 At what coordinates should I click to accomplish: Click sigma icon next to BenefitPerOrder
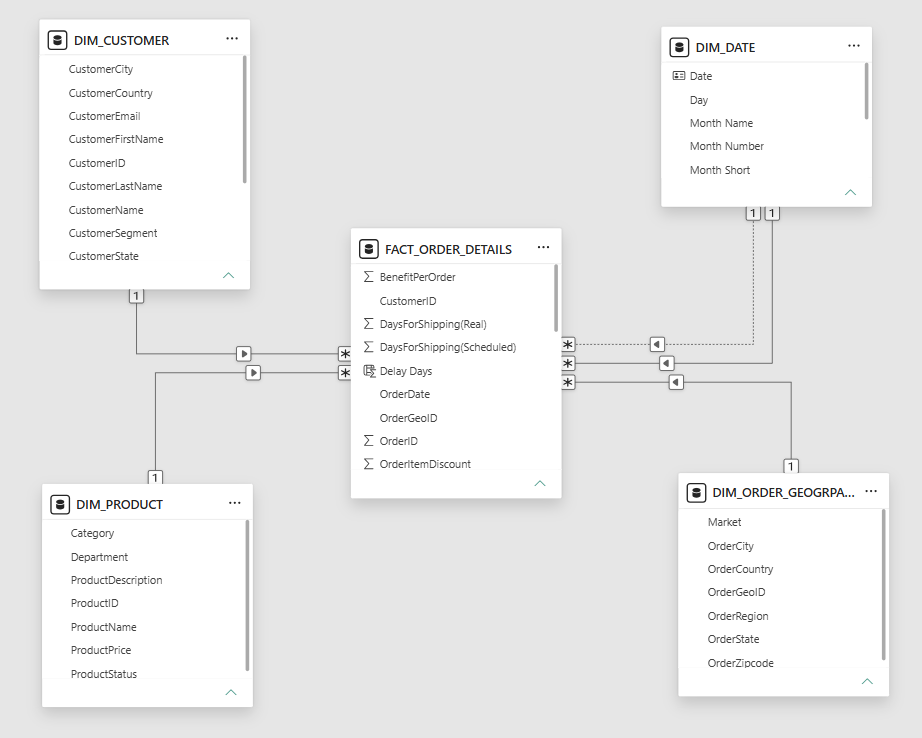point(369,276)
